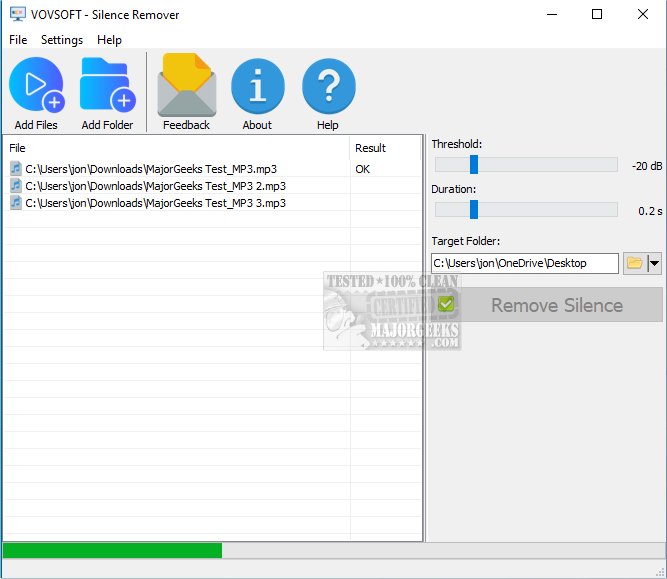This screenshot has height=579, width=667.
Task: Click VOVSOFT app icon in title bar
Action: [x=15, y=15]
